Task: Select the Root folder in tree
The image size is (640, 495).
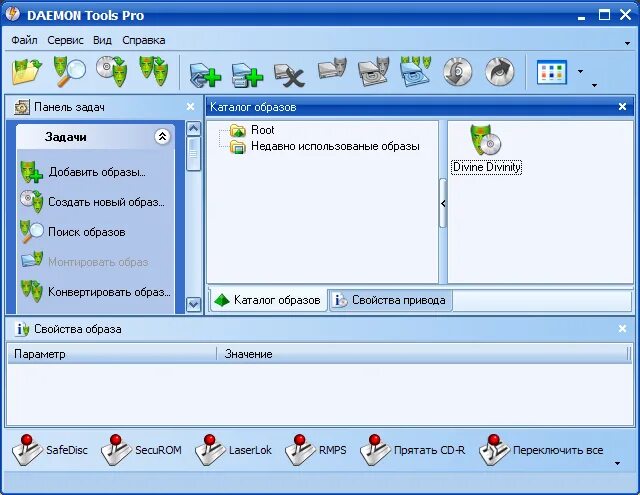Action: [262, 130]
